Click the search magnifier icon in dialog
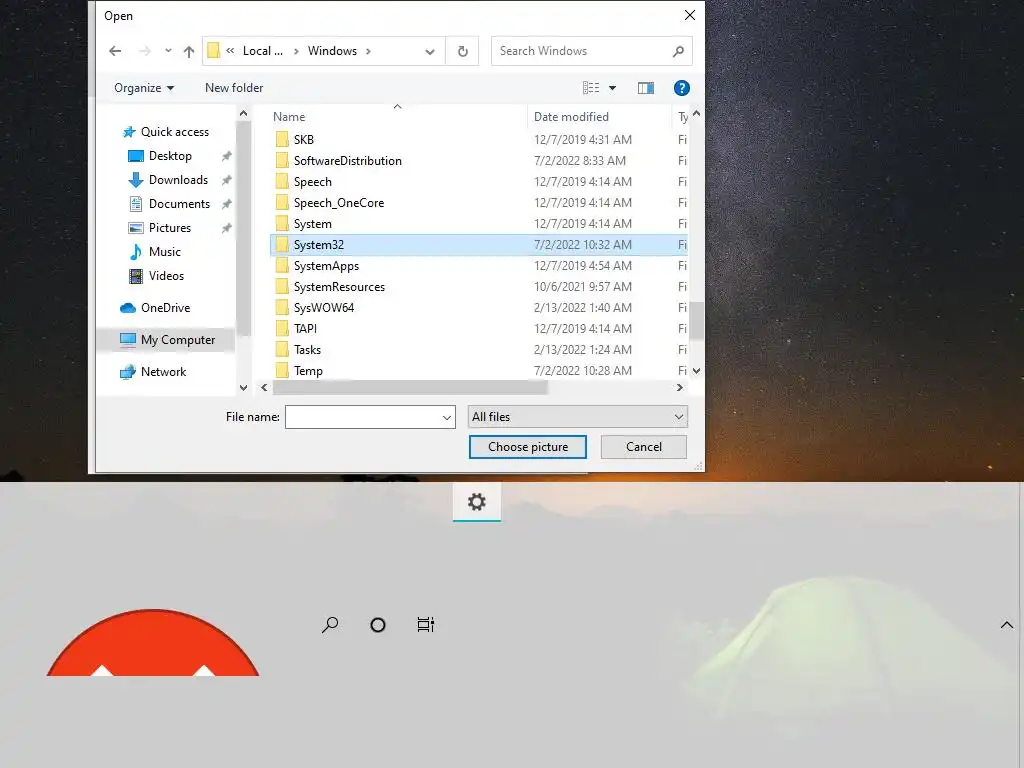 (679, 51)
